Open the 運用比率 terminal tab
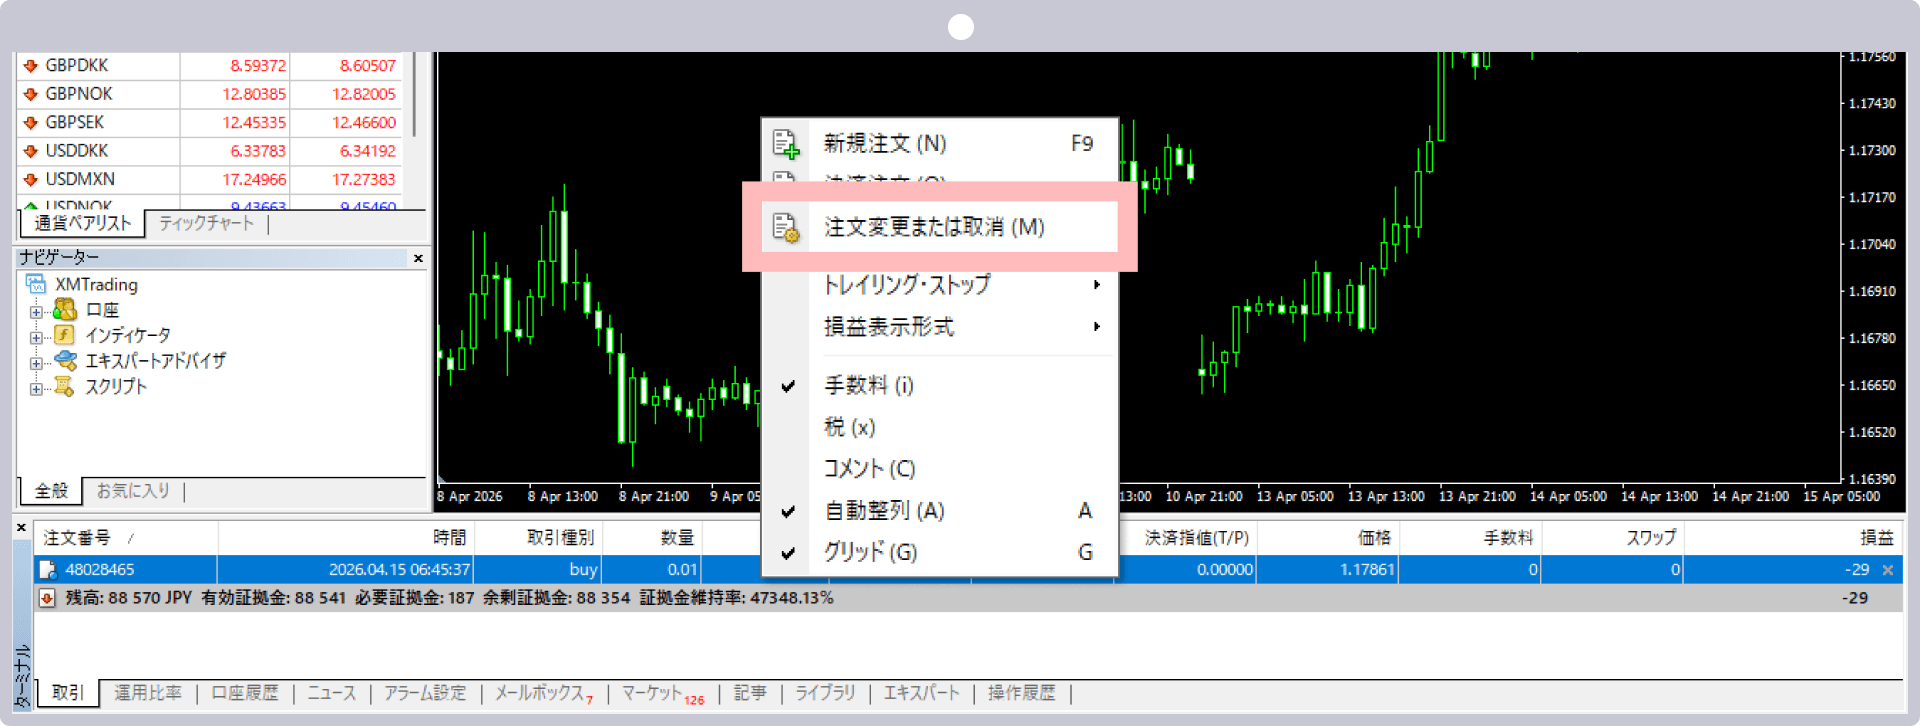1920x726 pixels. click(x=148, y=693)
